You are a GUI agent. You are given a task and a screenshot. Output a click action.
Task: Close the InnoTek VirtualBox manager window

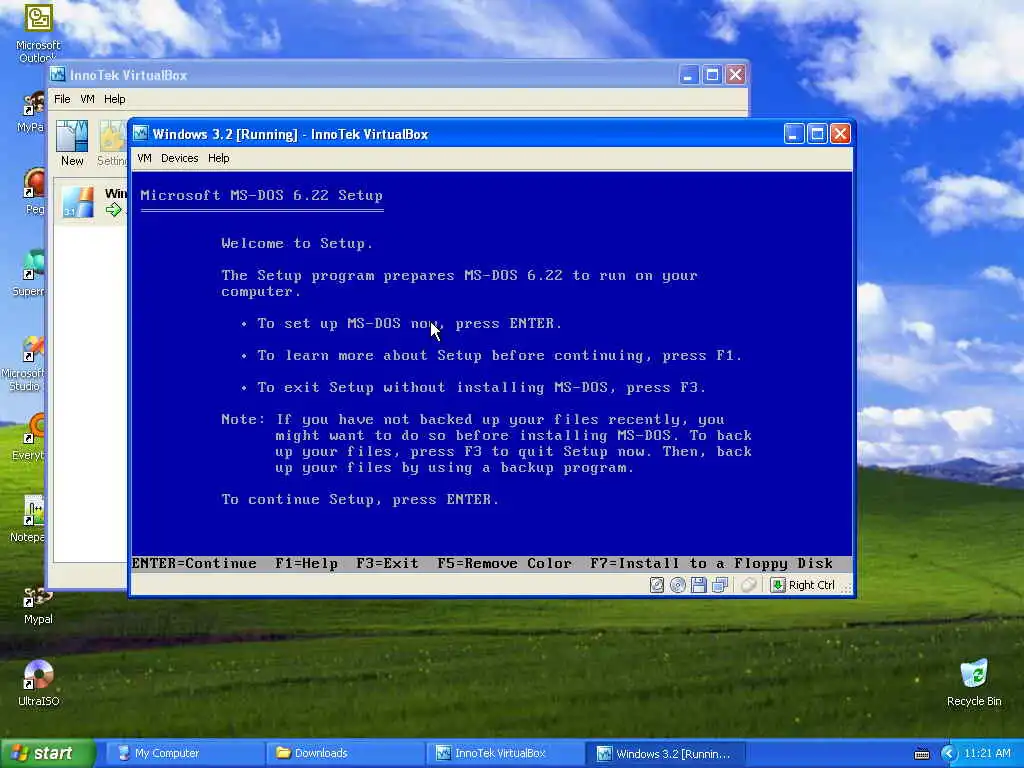click(735, 75)
